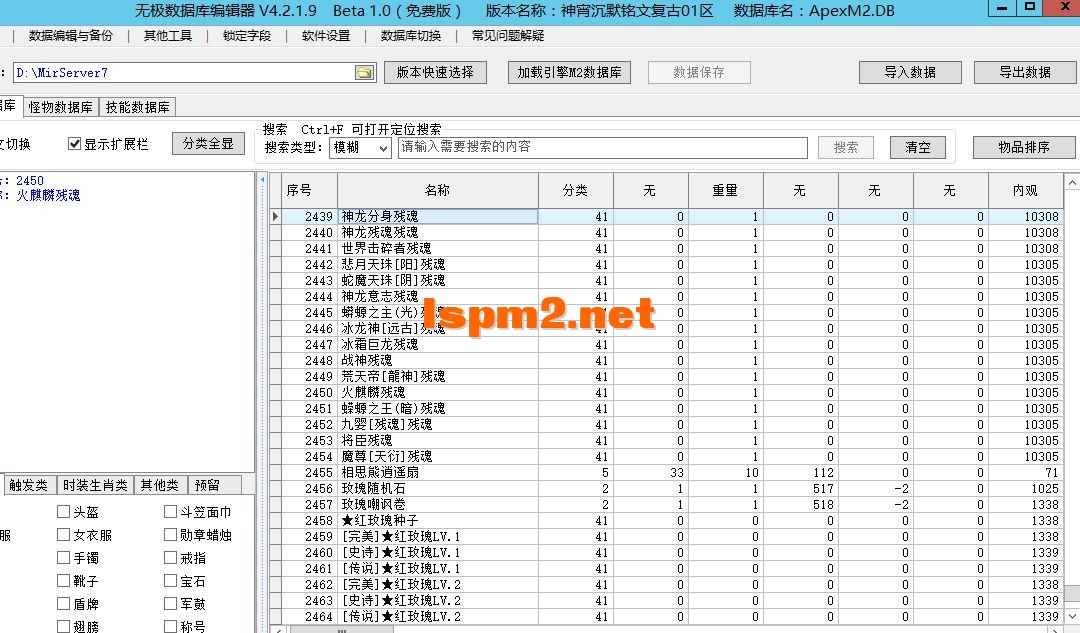Switch to the 怪物数据库 tab

coord(60,105)
